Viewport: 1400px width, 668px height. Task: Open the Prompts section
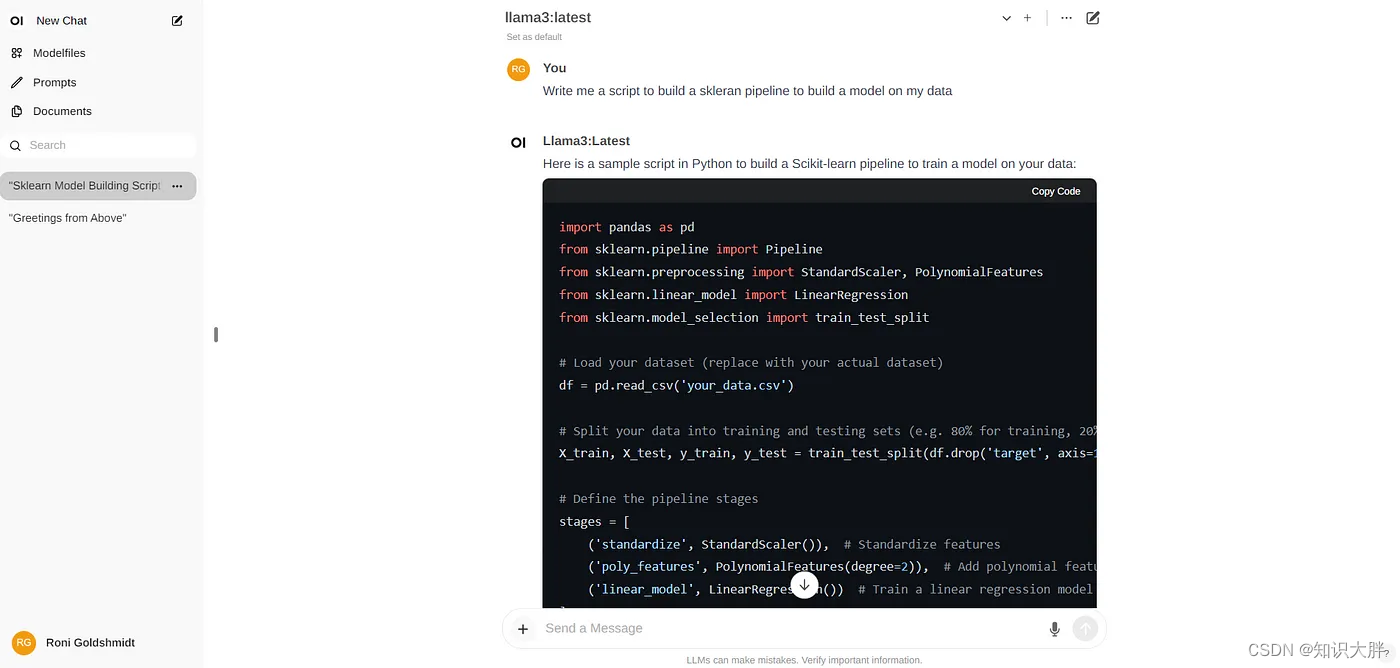(54, 82)
